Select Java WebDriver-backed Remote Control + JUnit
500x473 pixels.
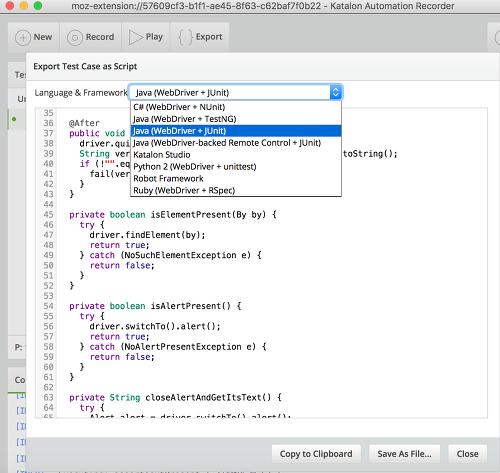[x=236, y=143]
